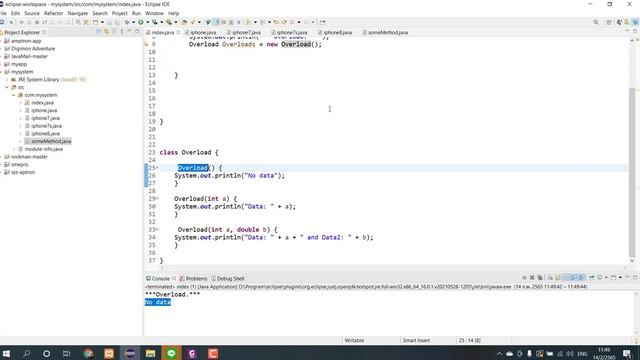Click language indicator ENG in system tray
The width and height of the screenshot is (640, 360).
click(x=582, y=353)
